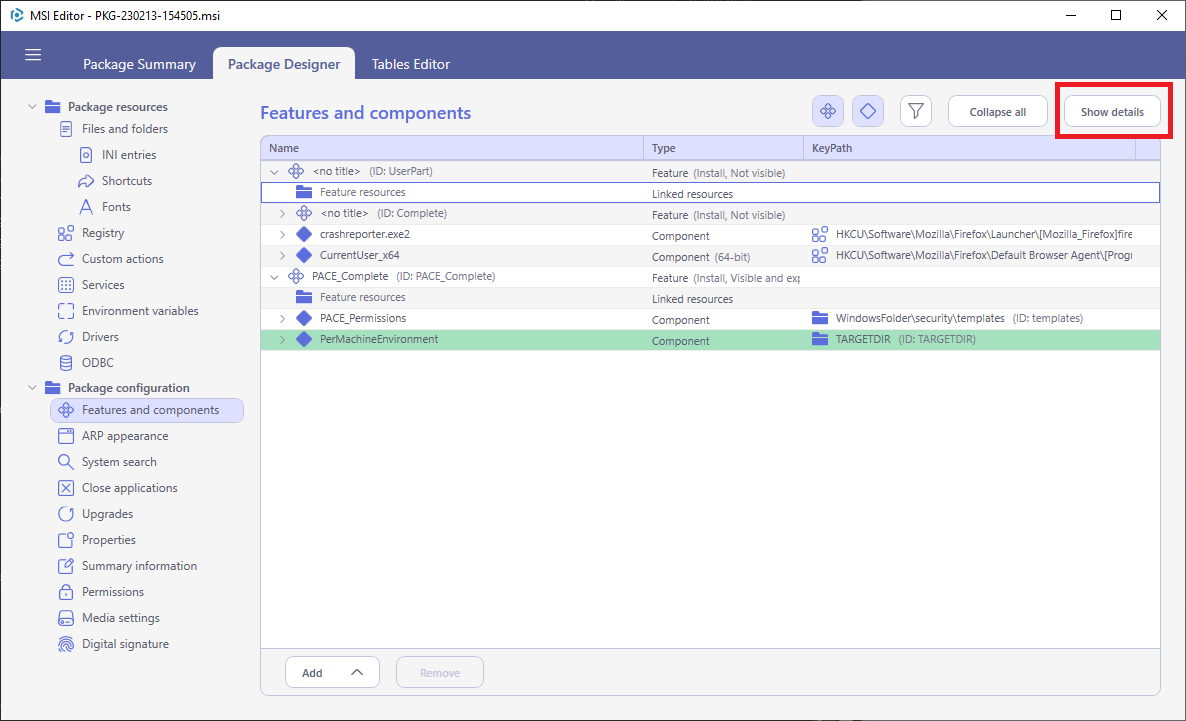Click the System search magnifier icon
The height and width of the screenshot is (721, 1186).
coord(66,462)
